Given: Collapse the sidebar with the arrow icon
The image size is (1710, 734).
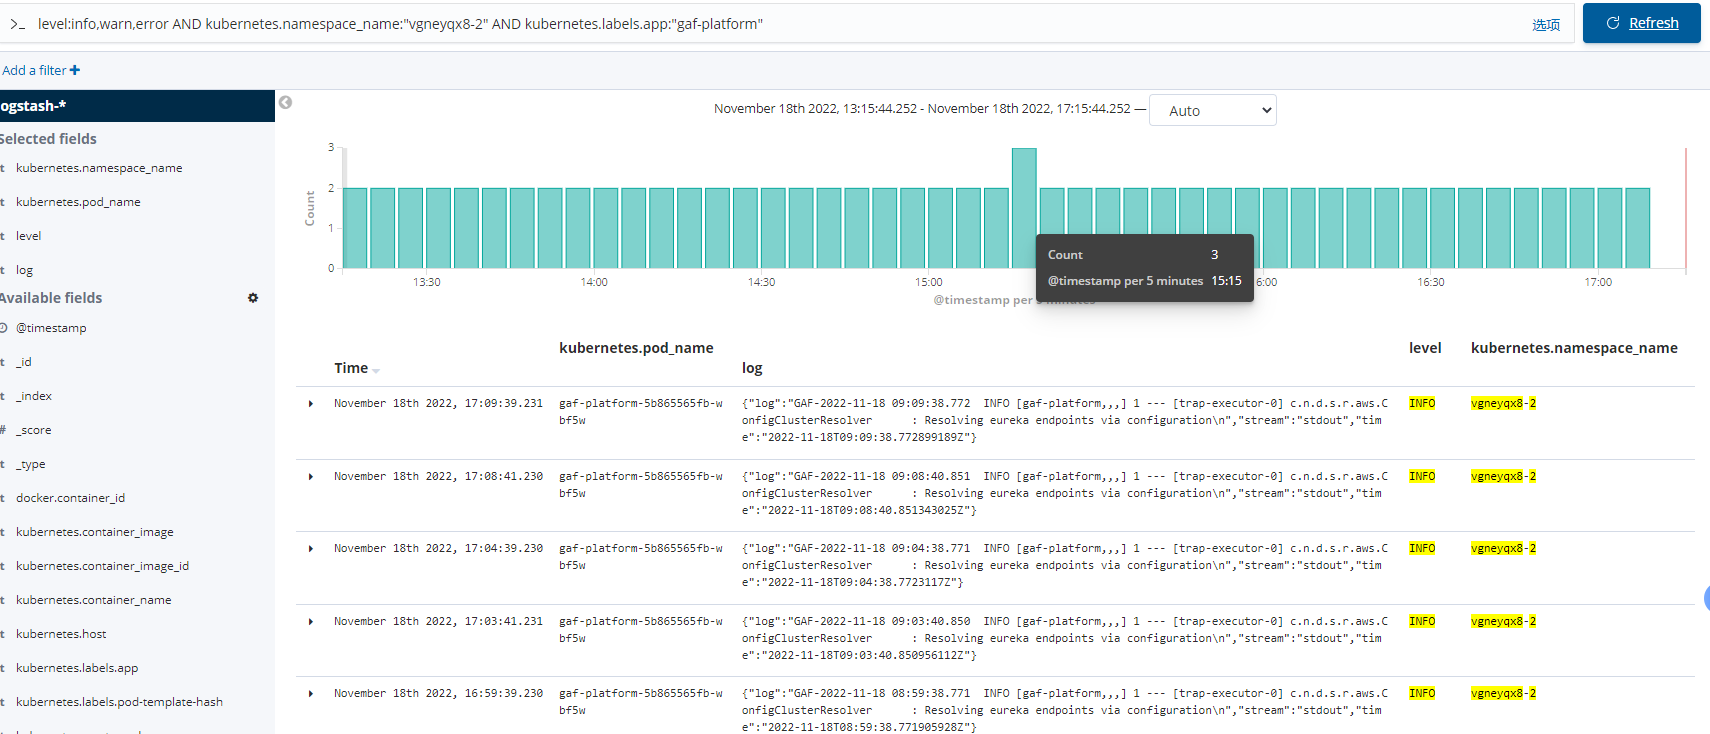Looking at the screenshot, I should pyautogui.click(x=285, y=102).
